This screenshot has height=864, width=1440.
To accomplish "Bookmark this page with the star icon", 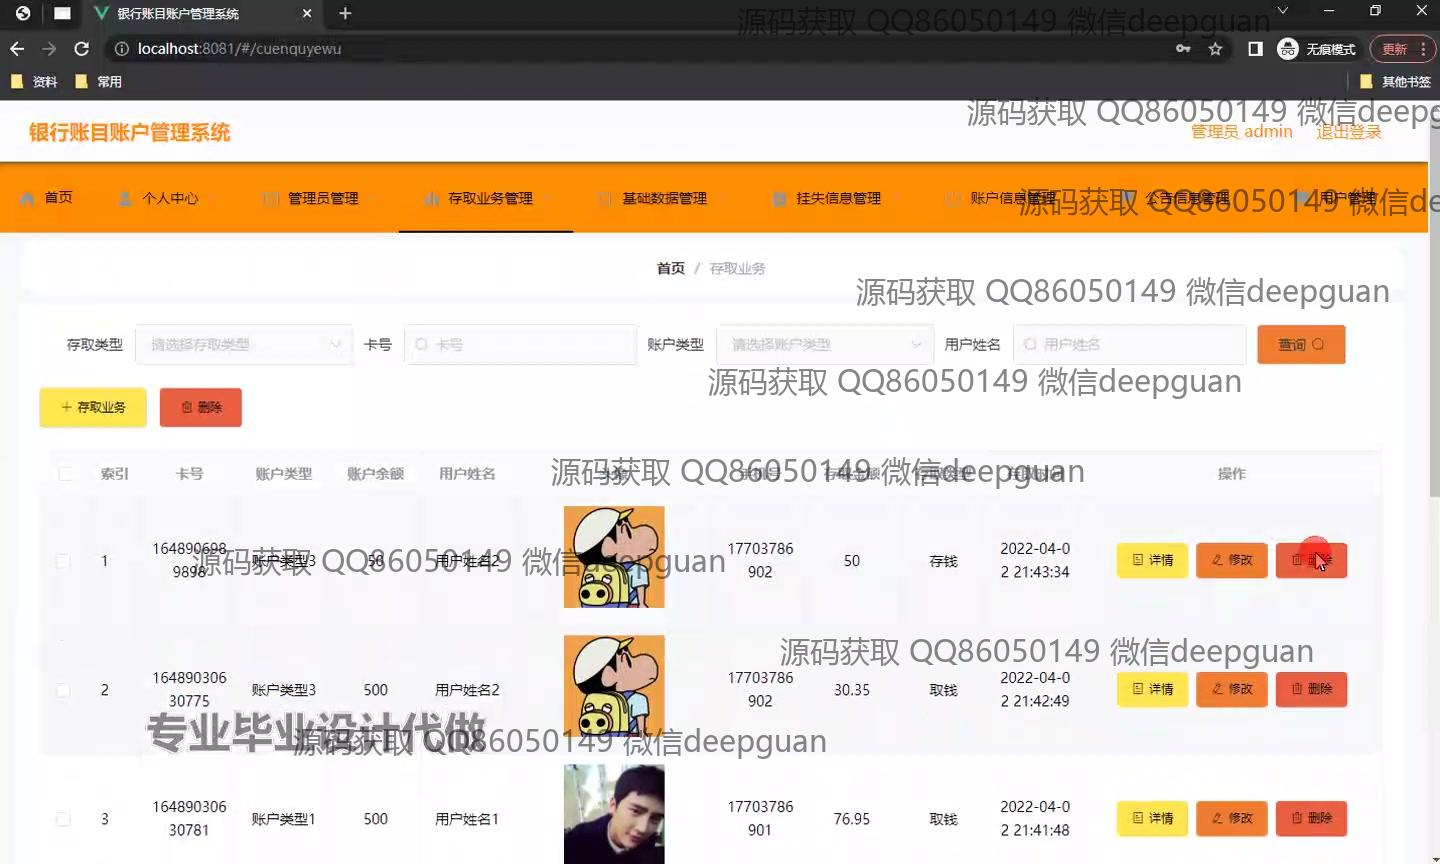I will pyautogui.click(x=1216, y=49).
